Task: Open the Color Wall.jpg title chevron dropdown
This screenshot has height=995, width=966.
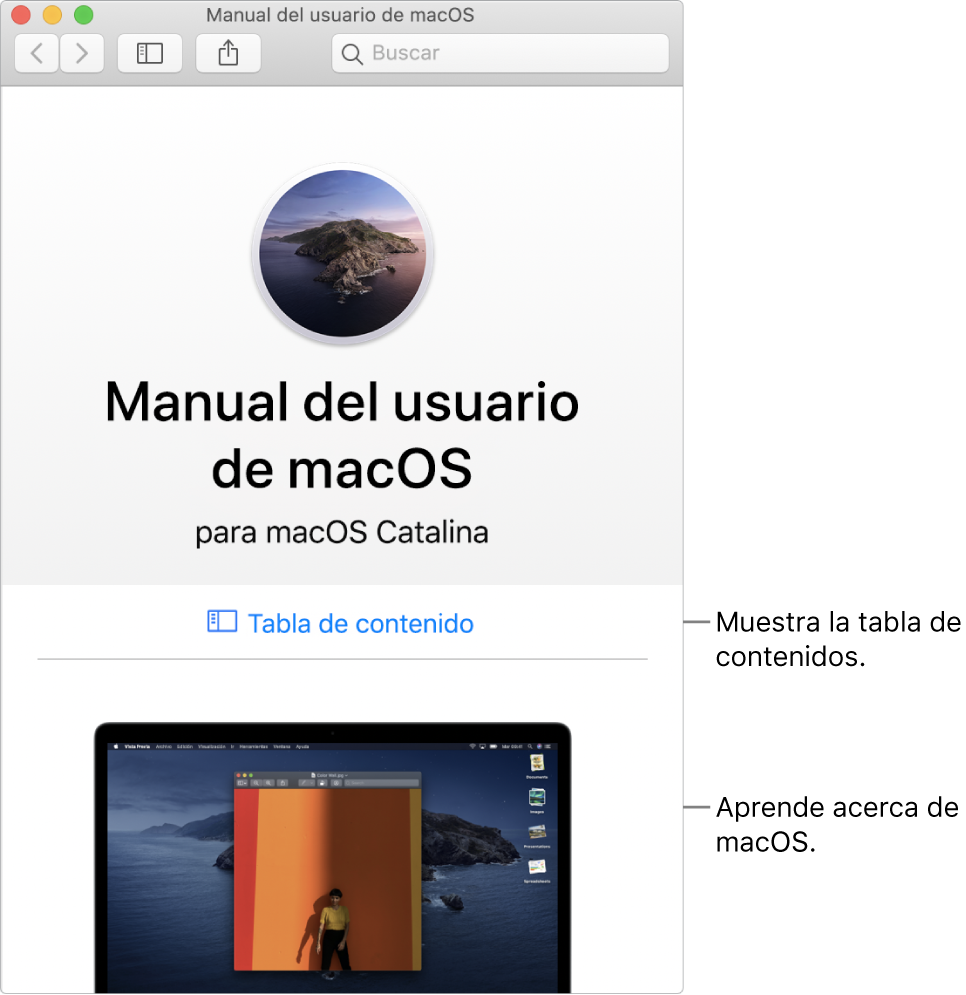Action: point(346,776)
